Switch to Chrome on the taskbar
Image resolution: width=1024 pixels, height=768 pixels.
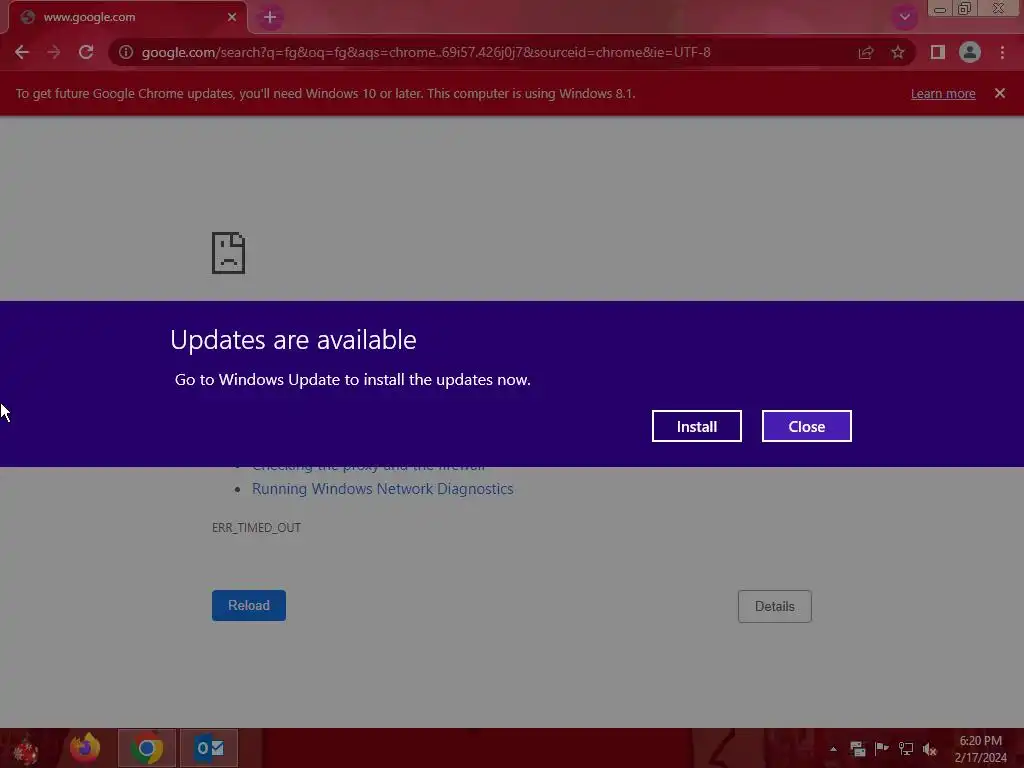pyautogui.click(x=146, y=748)
